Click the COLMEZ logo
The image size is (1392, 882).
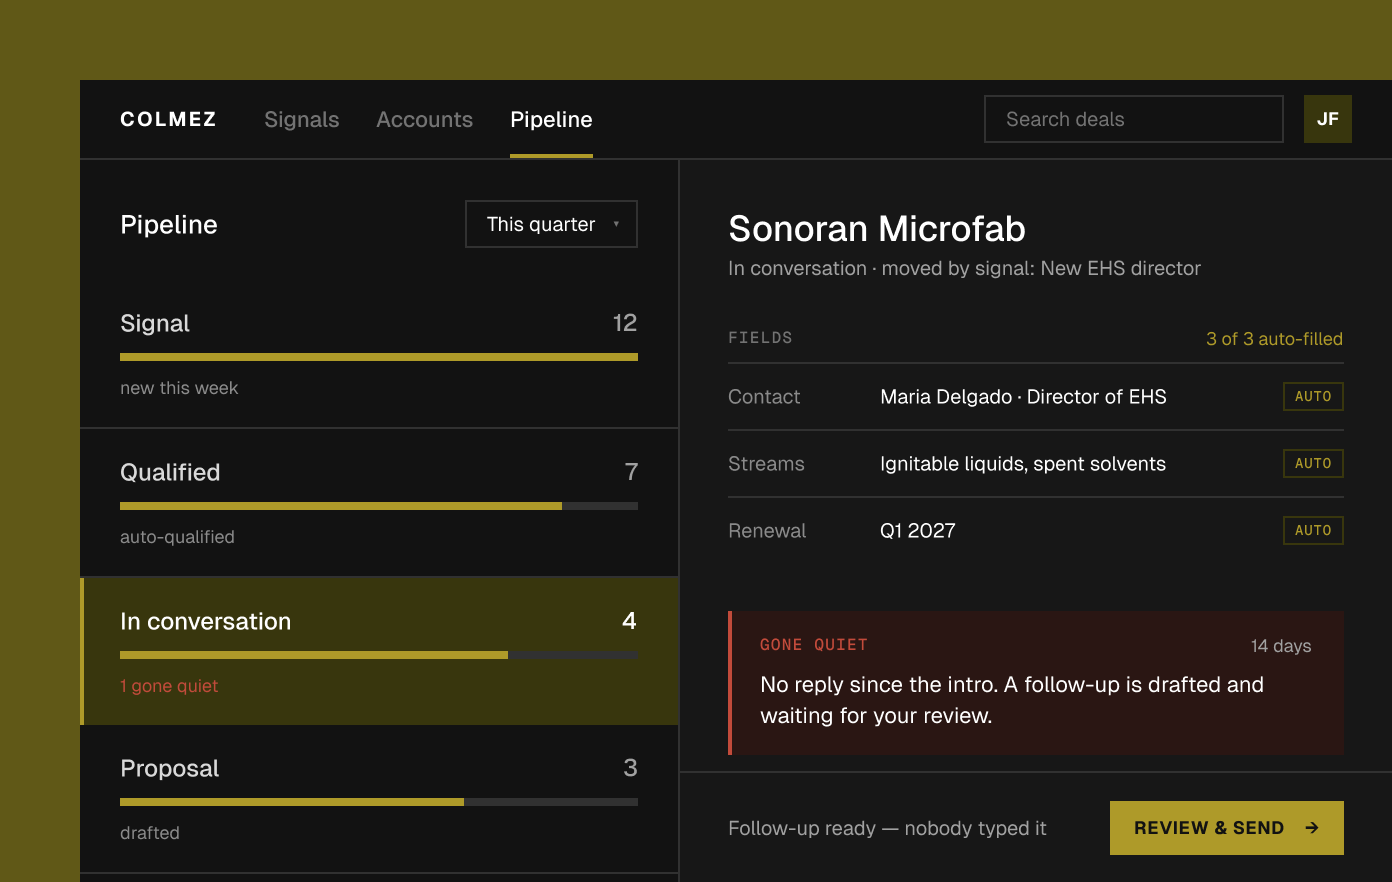coord(168,119)
